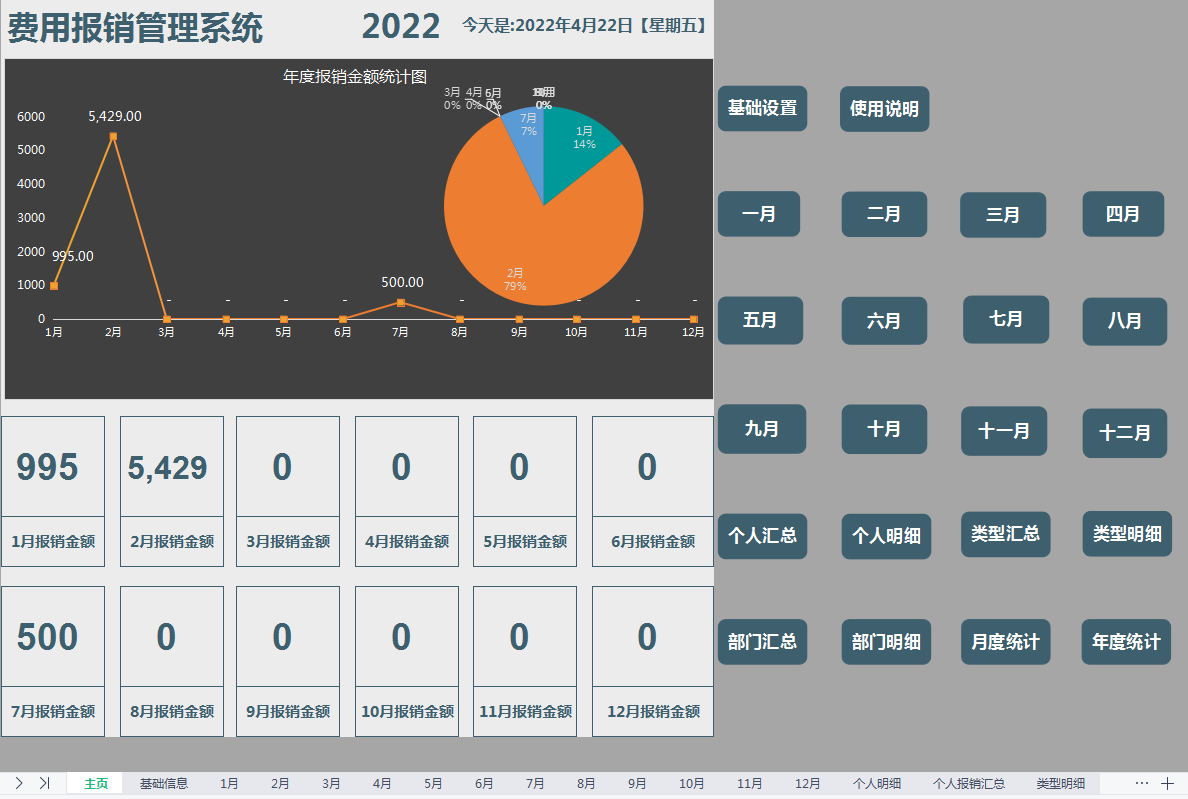
Task: View the 个人汇总 personal summary
Action: pyautogui.click(x=762, y=537)
